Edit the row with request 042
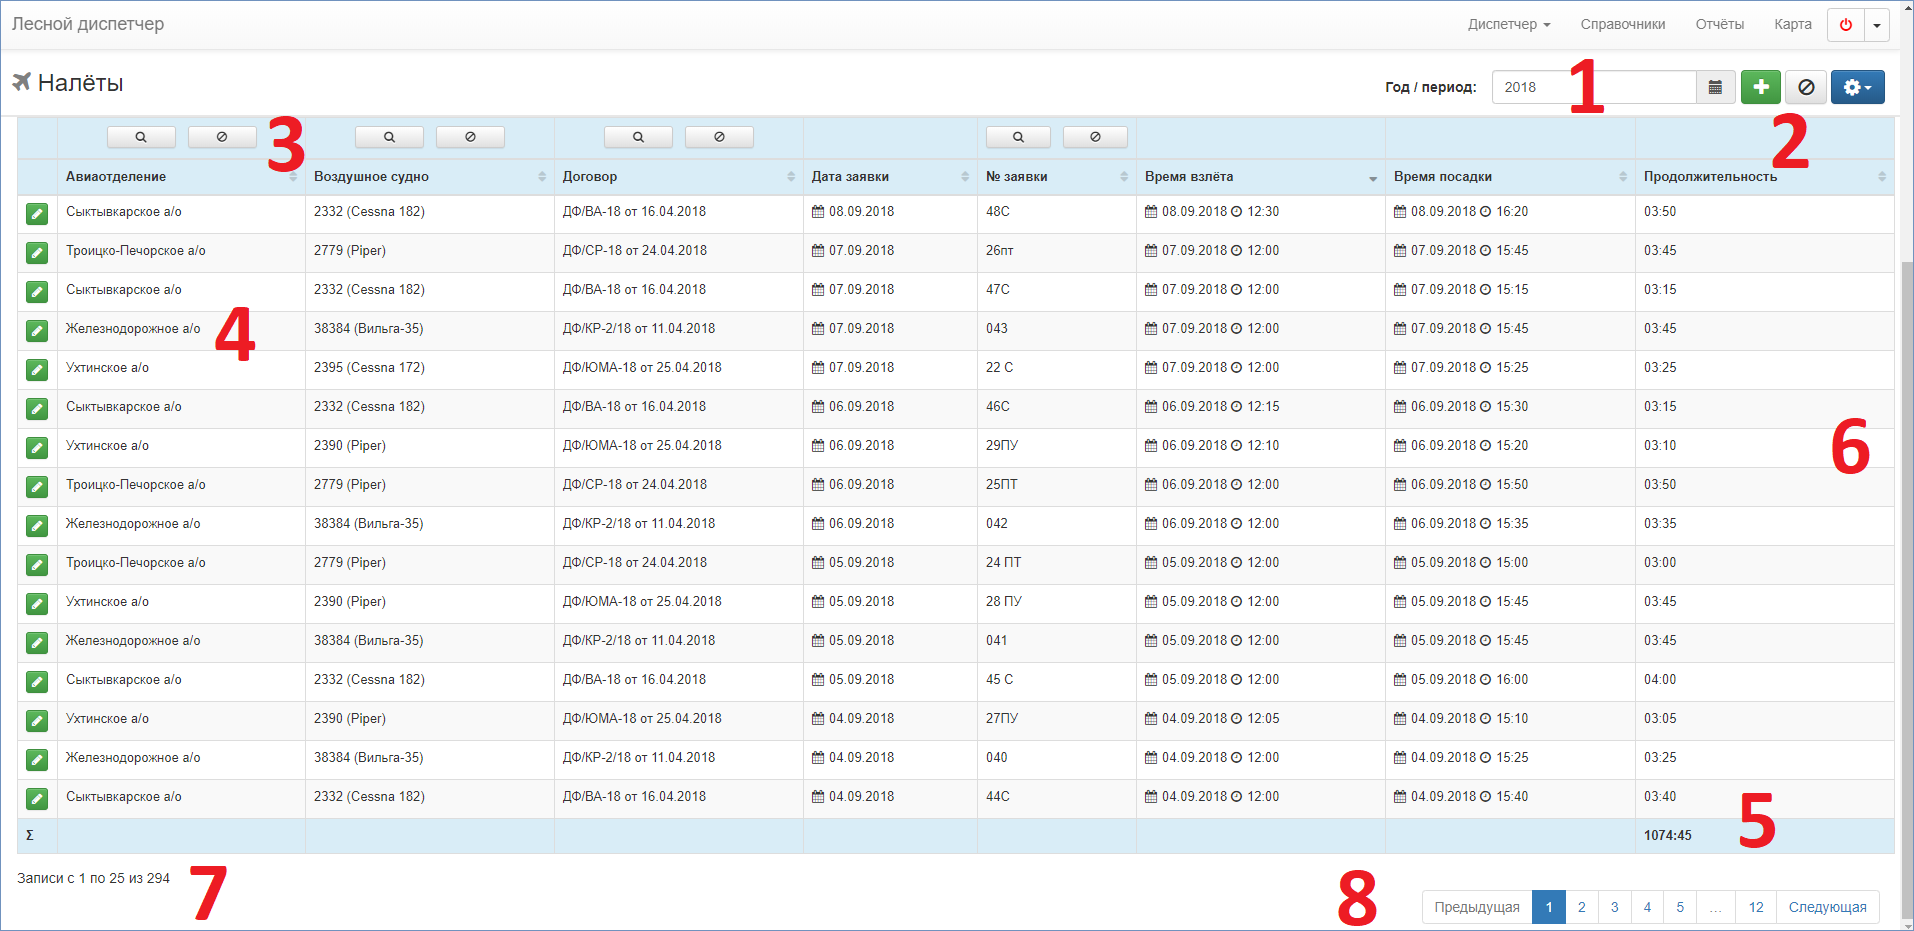This screenshot has height=931, width=1914. 37,525
